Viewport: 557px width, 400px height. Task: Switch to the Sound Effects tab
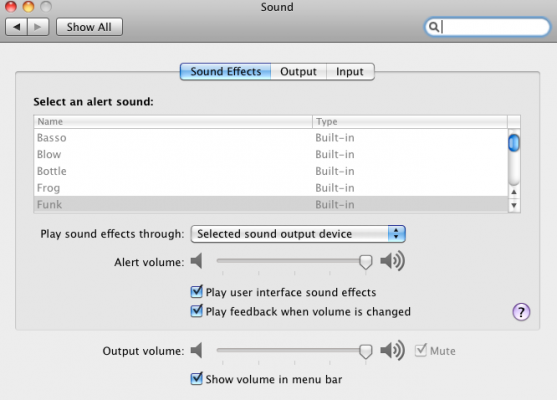click(226, 71)
